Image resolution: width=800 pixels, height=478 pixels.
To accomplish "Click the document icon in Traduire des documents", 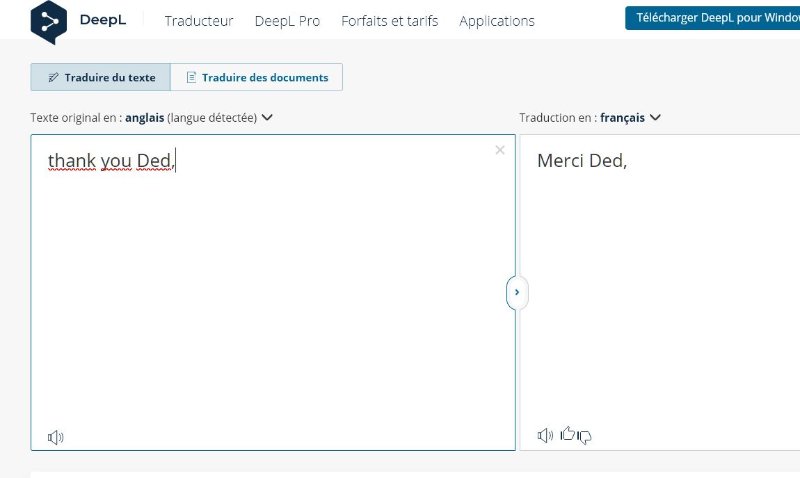I will [191, 78].
